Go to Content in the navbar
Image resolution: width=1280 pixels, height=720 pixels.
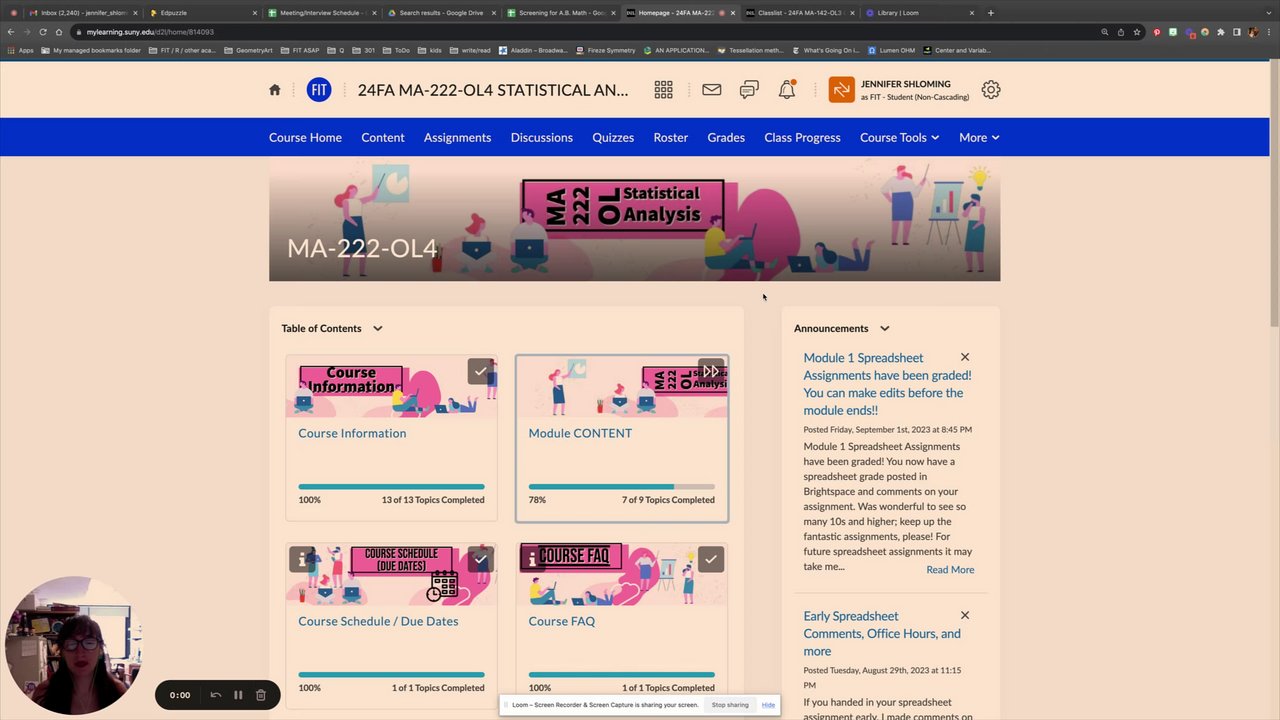383,137
